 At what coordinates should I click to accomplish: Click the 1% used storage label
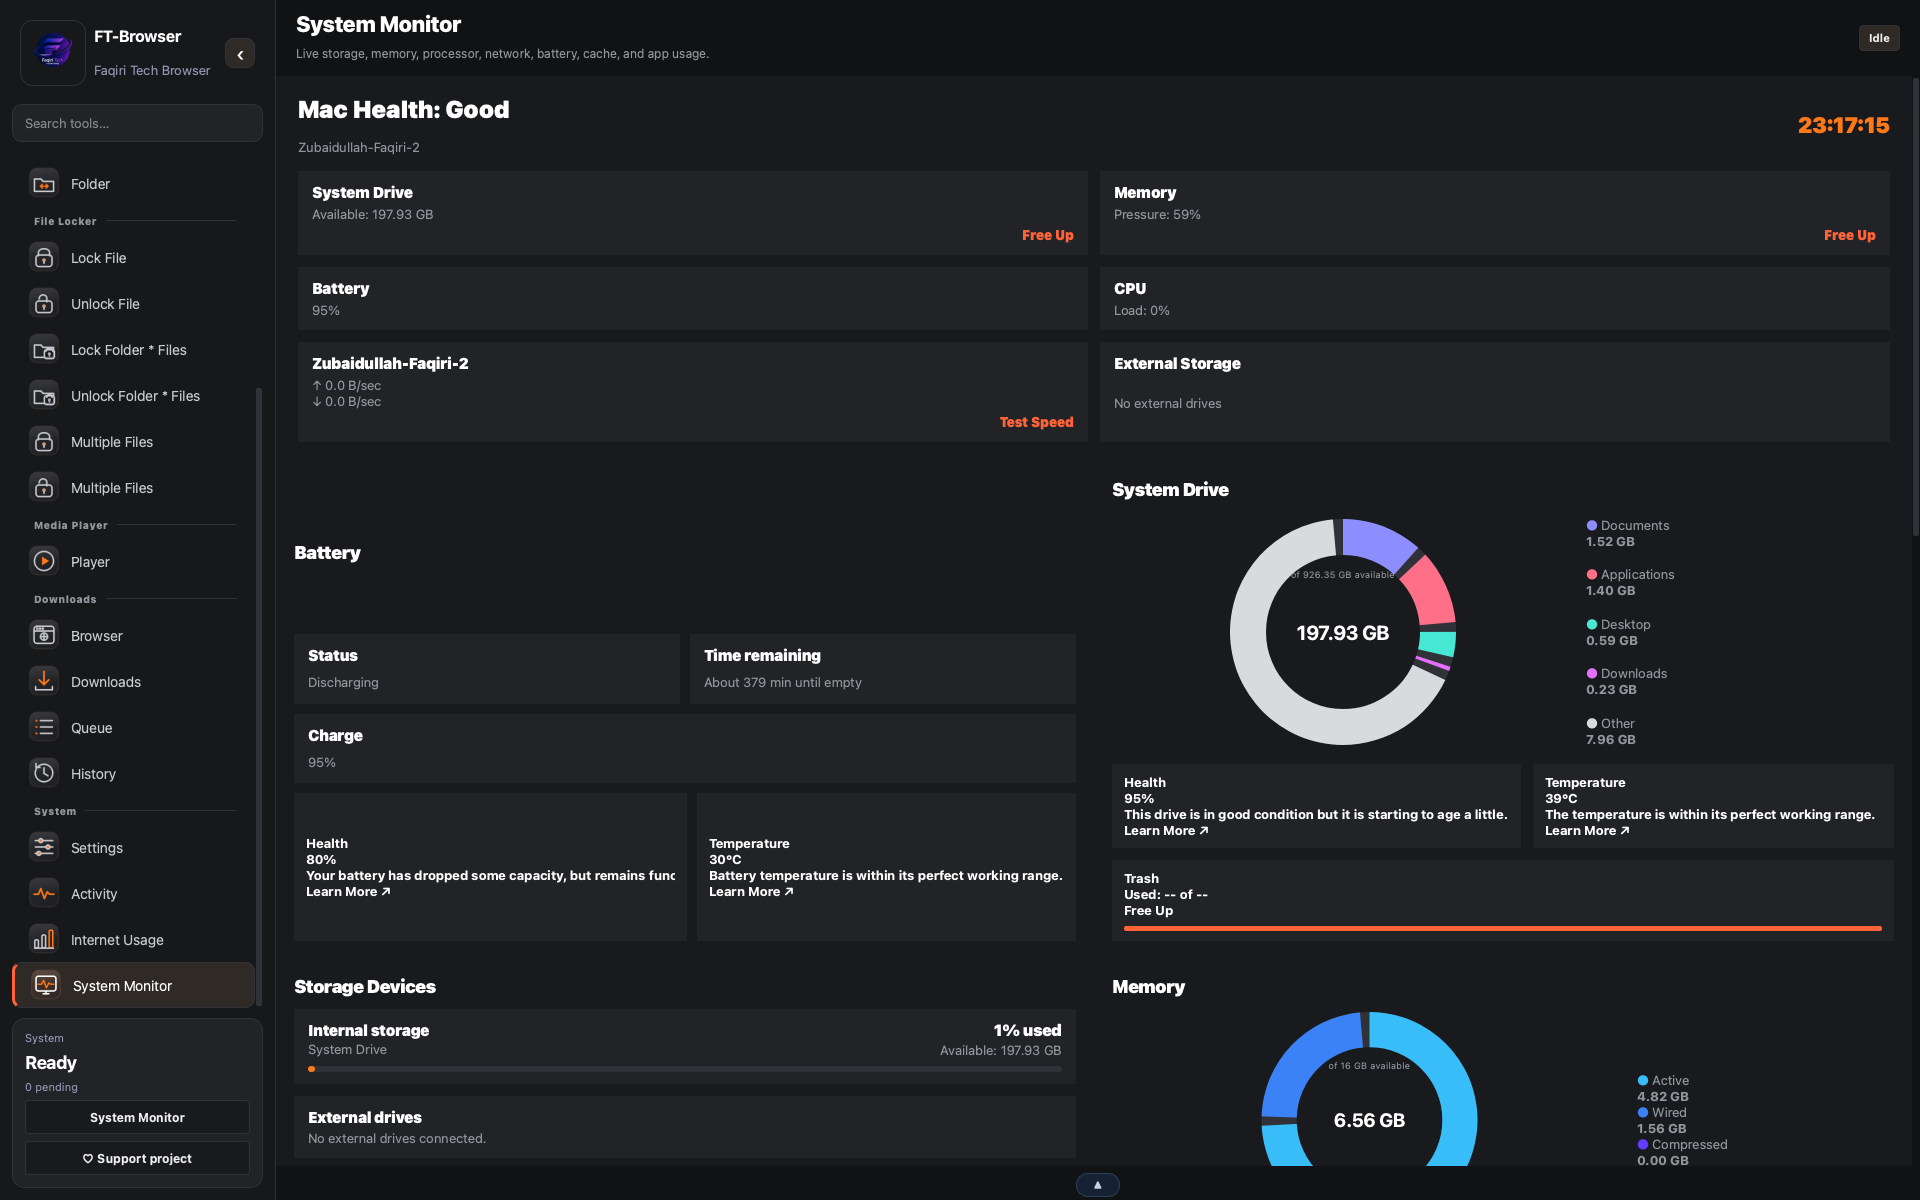click(x=1027, y=1030)
